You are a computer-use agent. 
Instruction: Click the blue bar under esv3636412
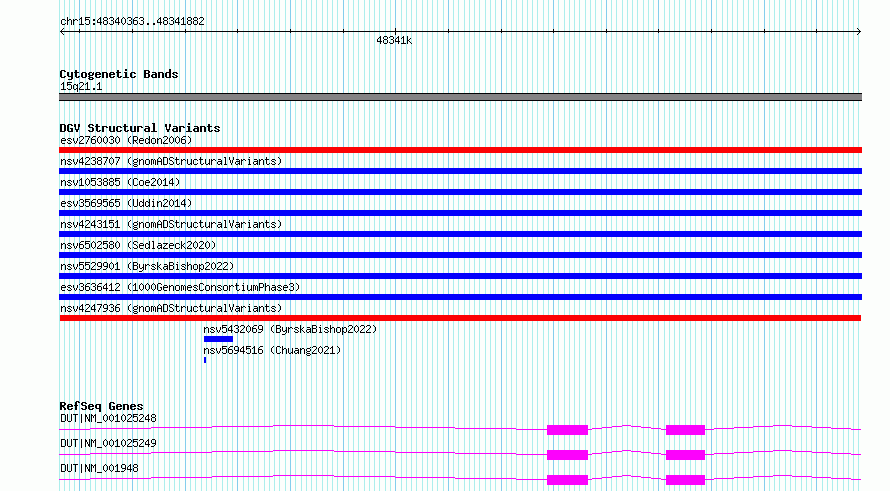tap(460, 297)
